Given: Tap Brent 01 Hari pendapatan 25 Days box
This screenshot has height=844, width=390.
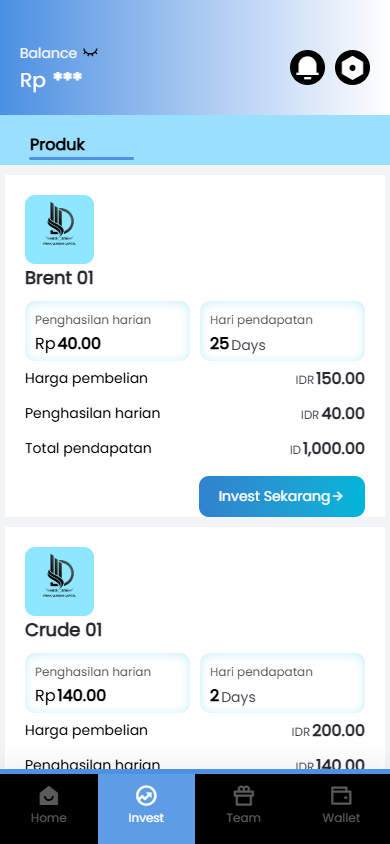Looking at the screenshot, I should click(282, 331).
